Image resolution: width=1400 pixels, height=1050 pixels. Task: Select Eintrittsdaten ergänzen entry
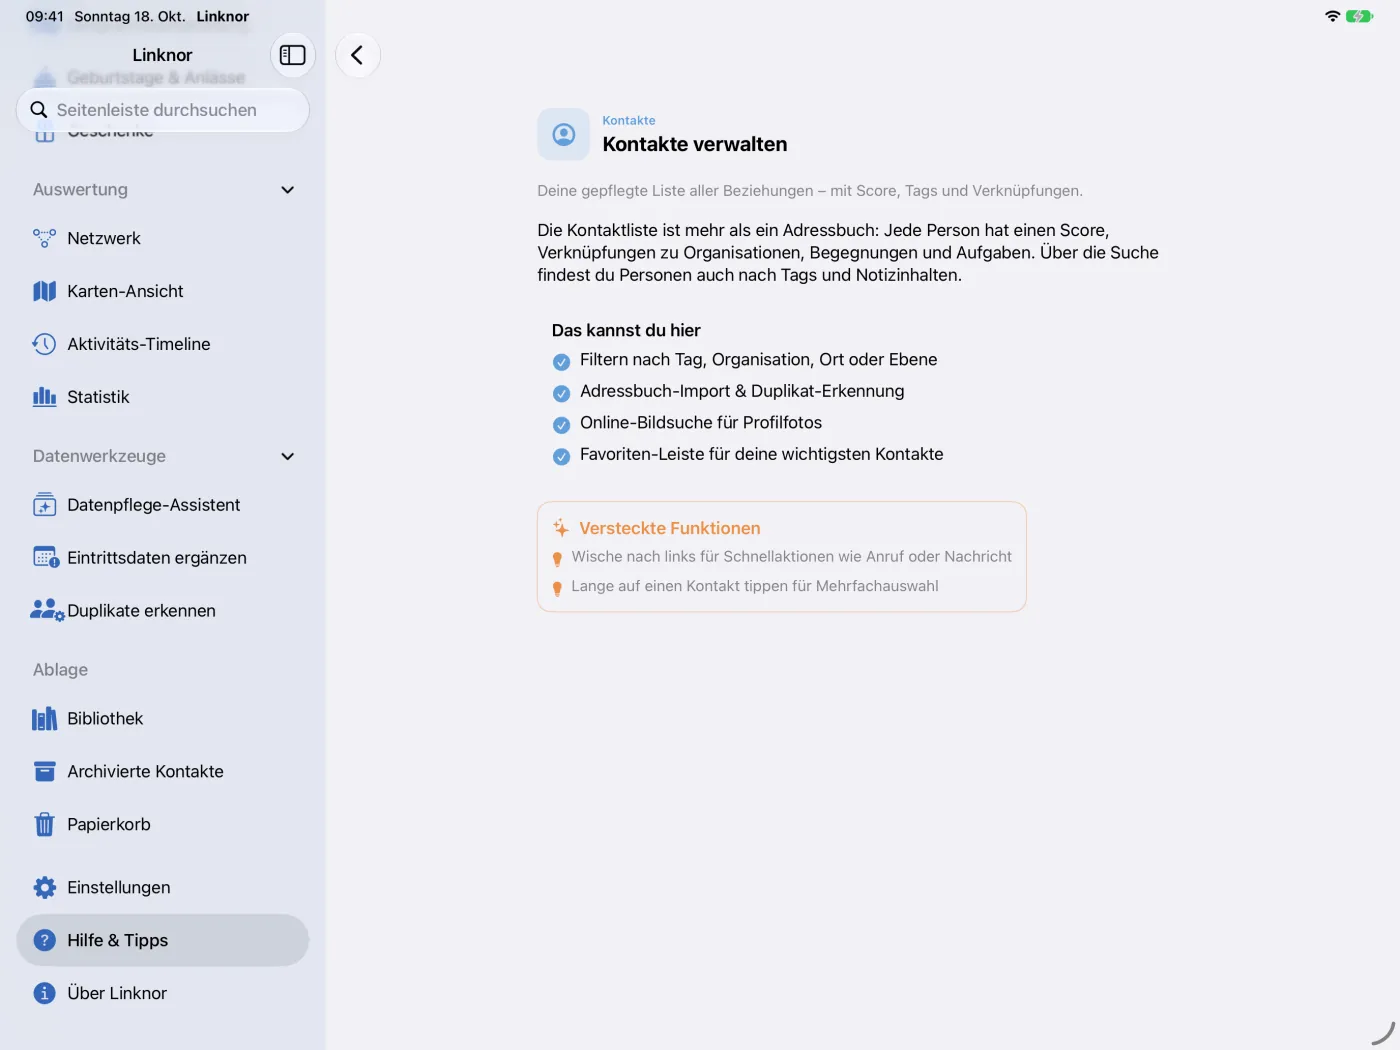pos(163,558)
